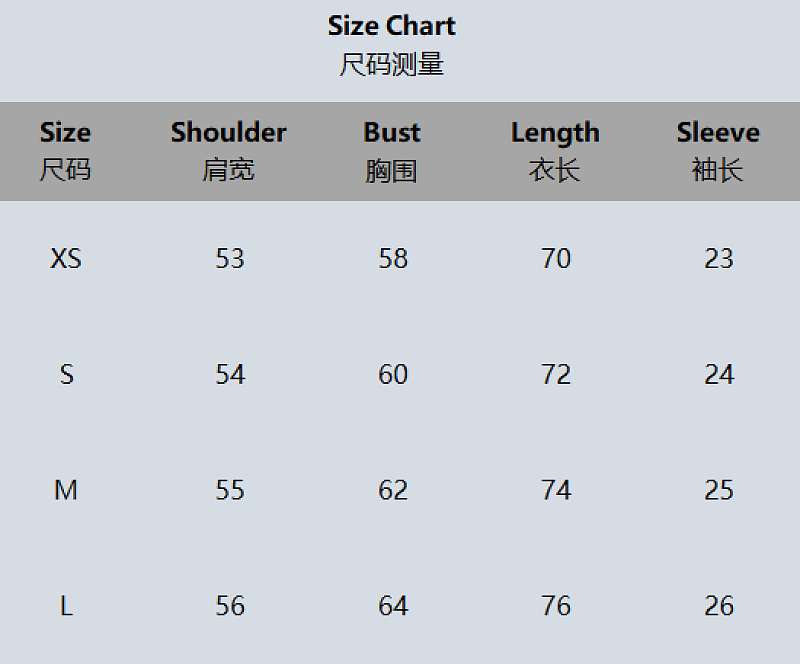Click the L size row label
The height and width of the screenshot is (664, 800).
66,606
